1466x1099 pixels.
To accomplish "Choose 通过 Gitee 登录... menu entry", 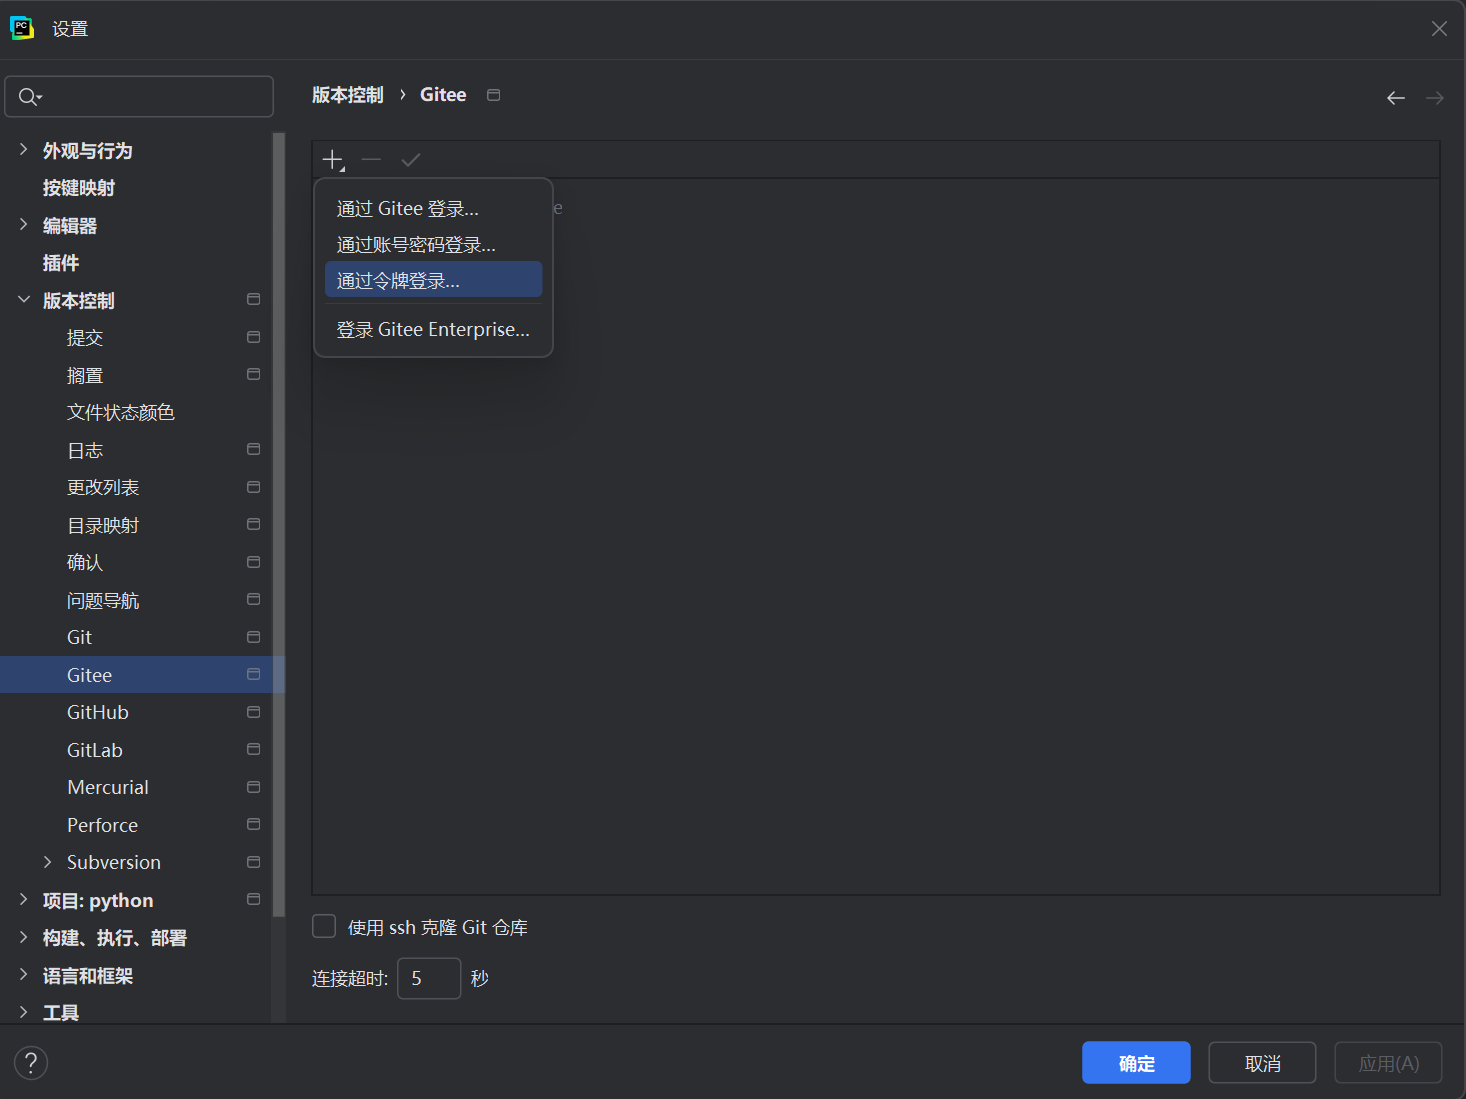I will [434, 208].
